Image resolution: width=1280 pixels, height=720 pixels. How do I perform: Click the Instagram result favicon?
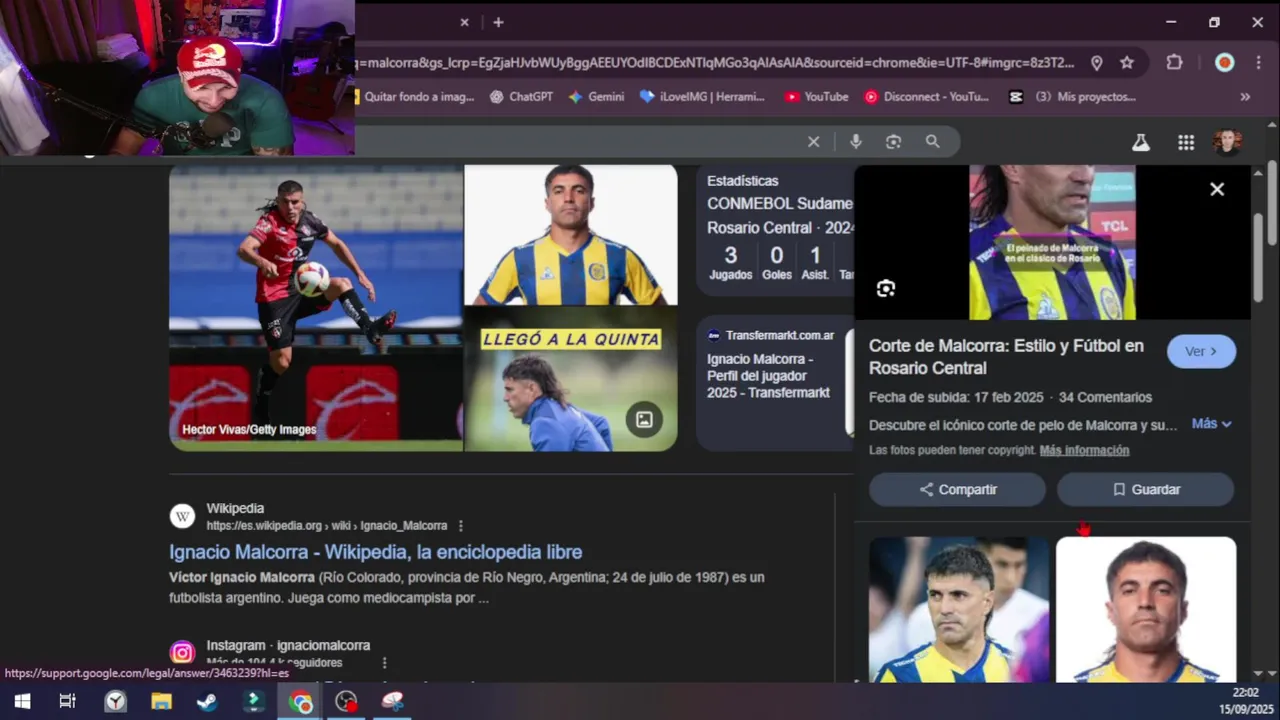[x=182, y=653]
